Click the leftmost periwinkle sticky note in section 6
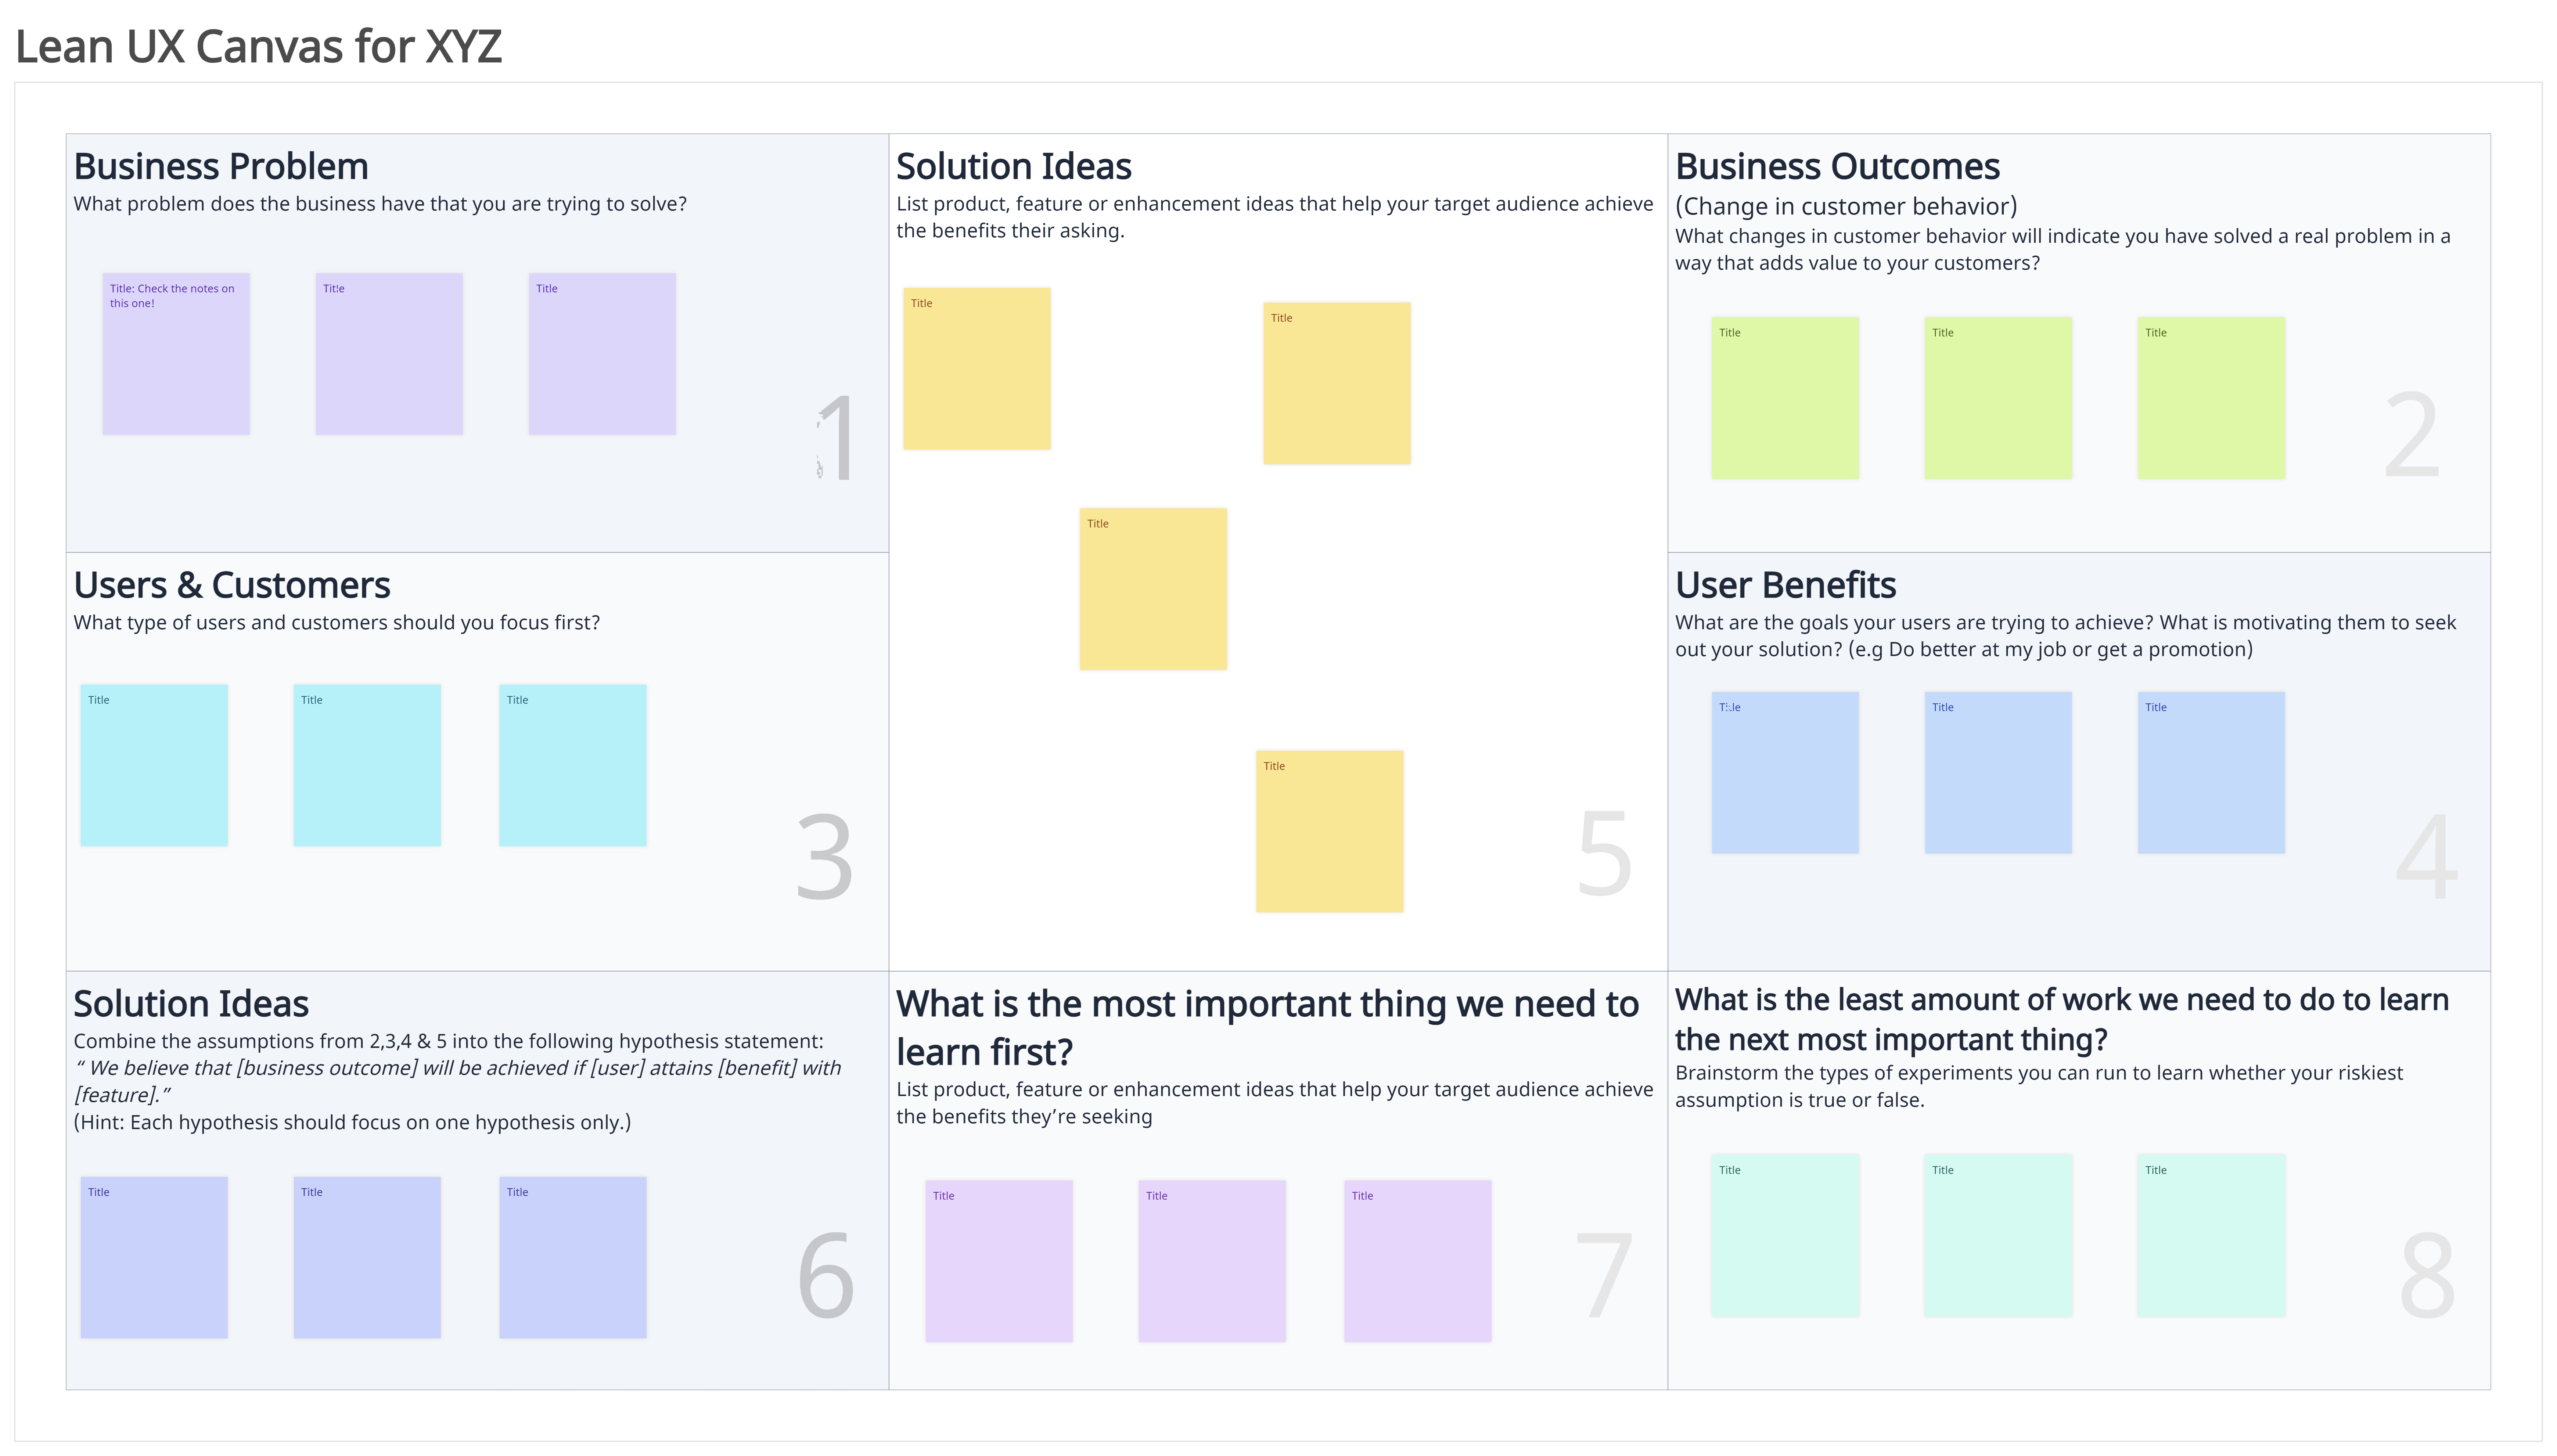 point(154,1257)
